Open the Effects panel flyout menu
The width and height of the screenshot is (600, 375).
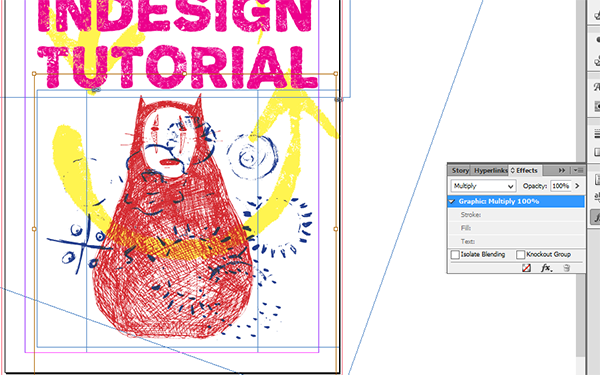(x=578, y=170)
